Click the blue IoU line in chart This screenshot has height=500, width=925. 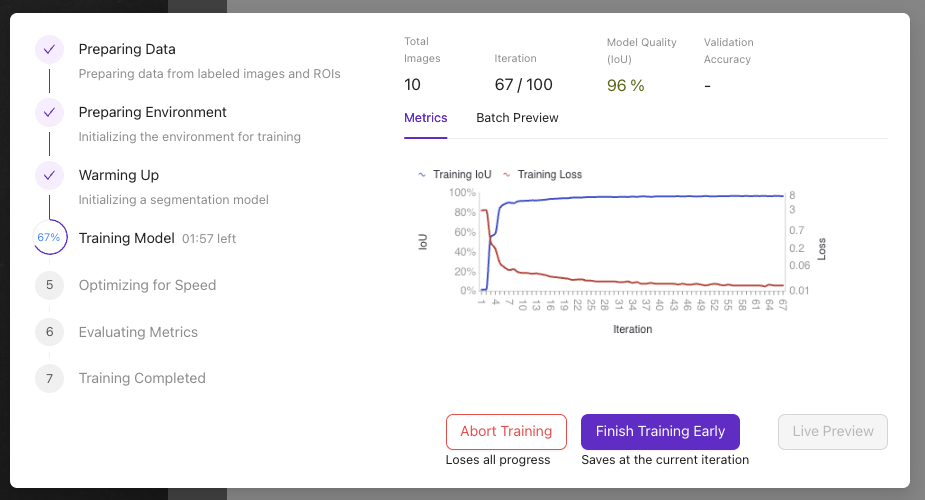[650, 197]
